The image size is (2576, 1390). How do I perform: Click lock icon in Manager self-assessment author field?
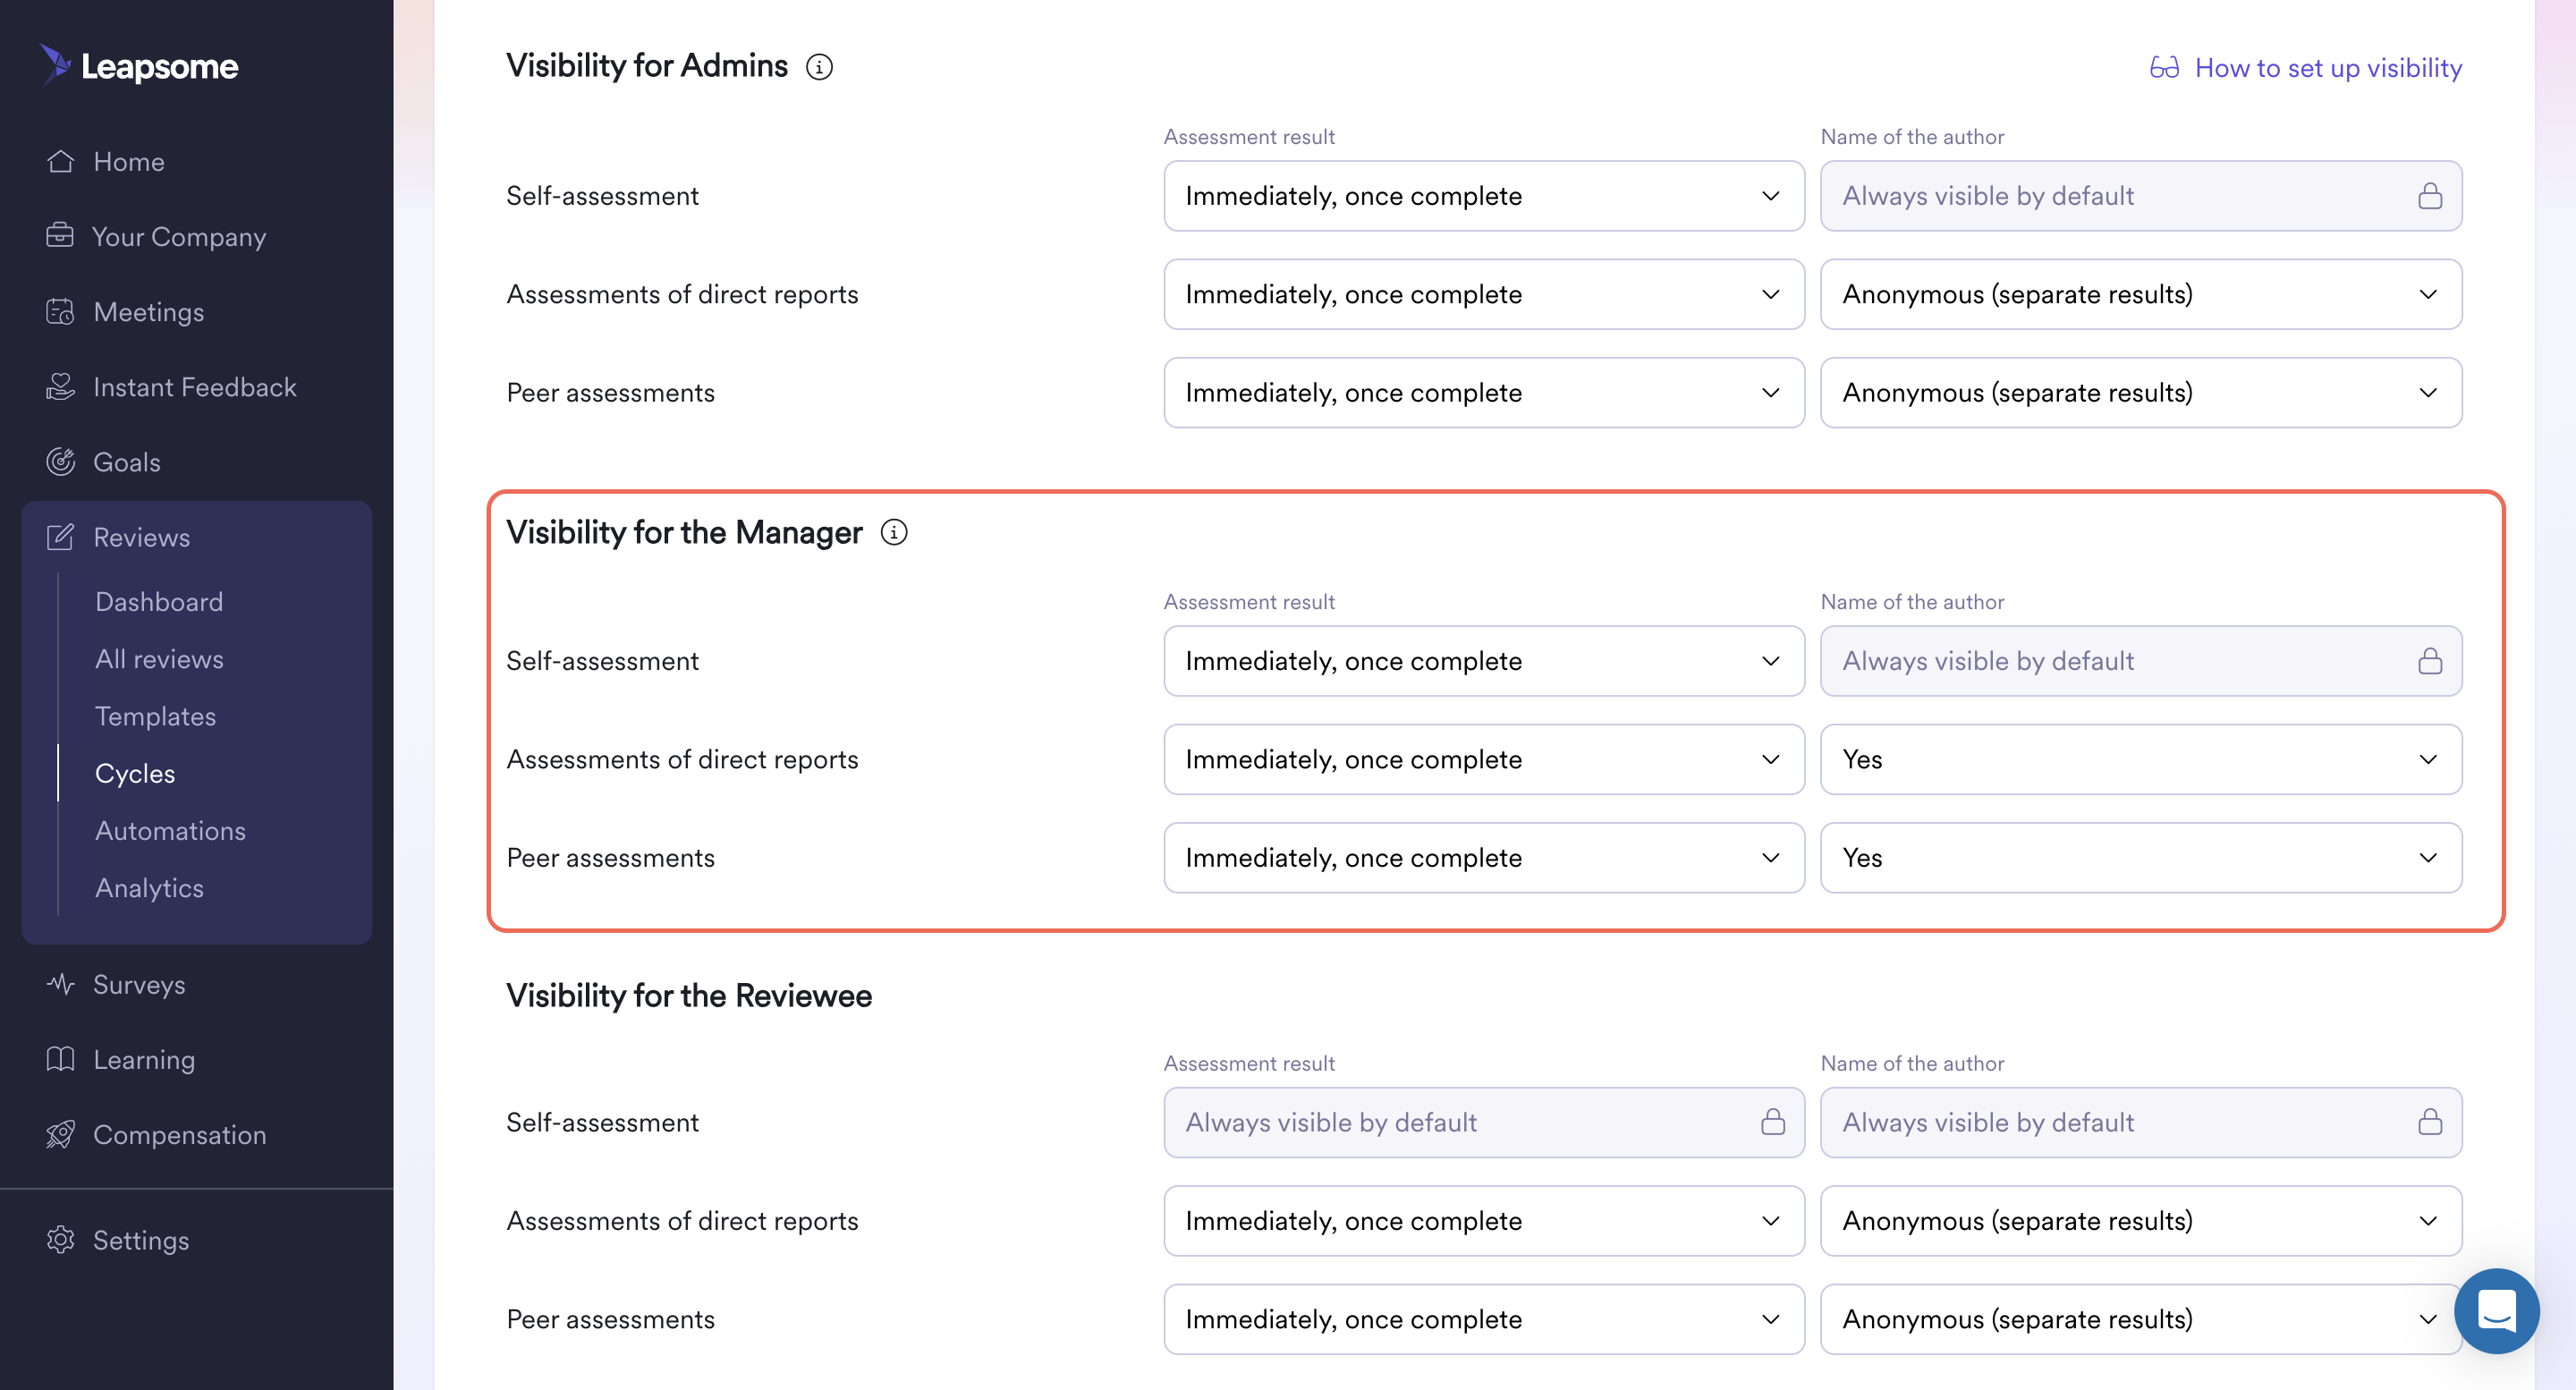2430,661
